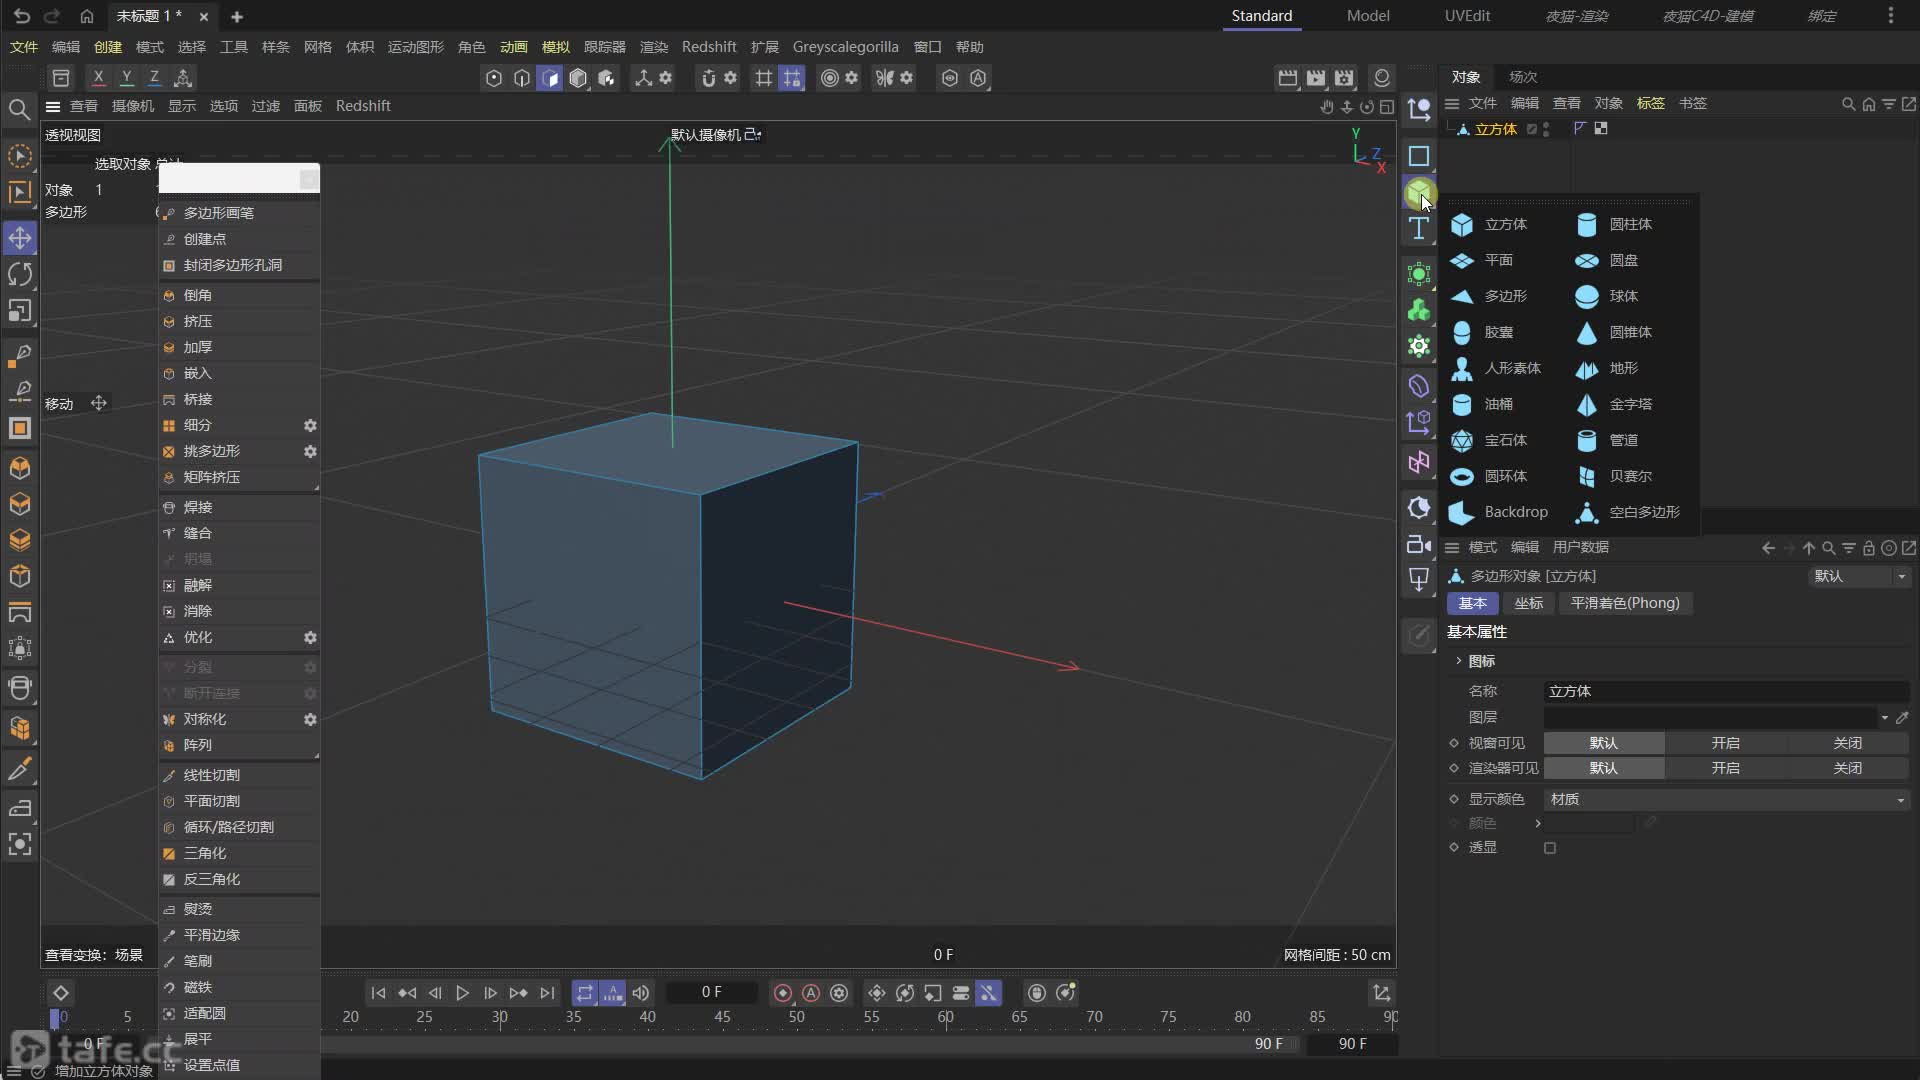The height and width of the screenshot is (1080, 1920).
Task: Open the 坐标 coordinates tab
Action: click(1528, 603)
